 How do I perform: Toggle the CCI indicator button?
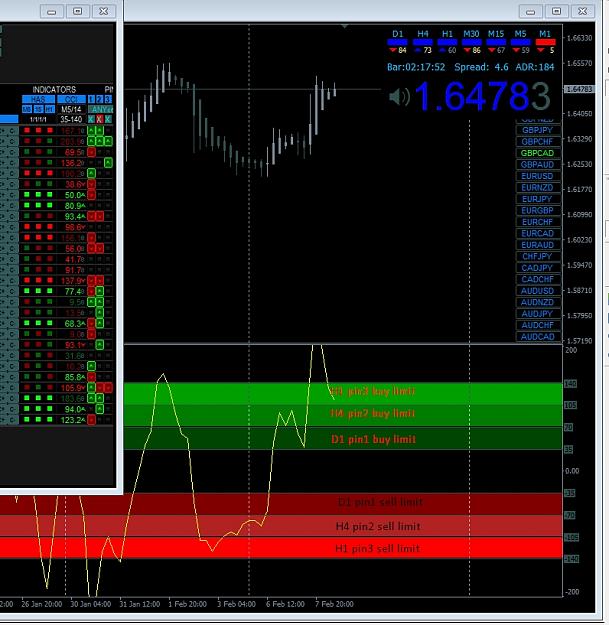tap(71, 99)
